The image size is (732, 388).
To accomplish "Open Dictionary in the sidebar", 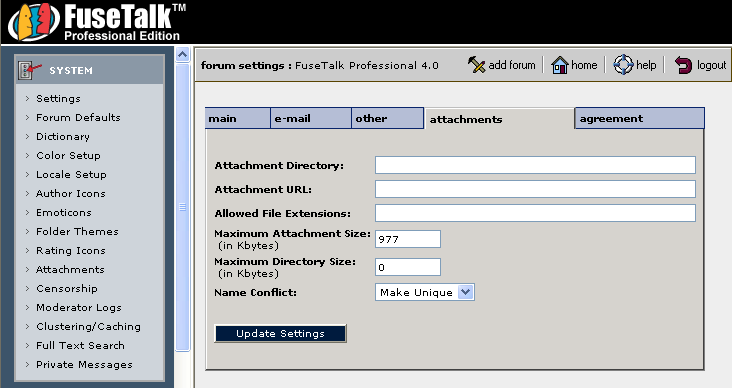I will tap(63, 136).
